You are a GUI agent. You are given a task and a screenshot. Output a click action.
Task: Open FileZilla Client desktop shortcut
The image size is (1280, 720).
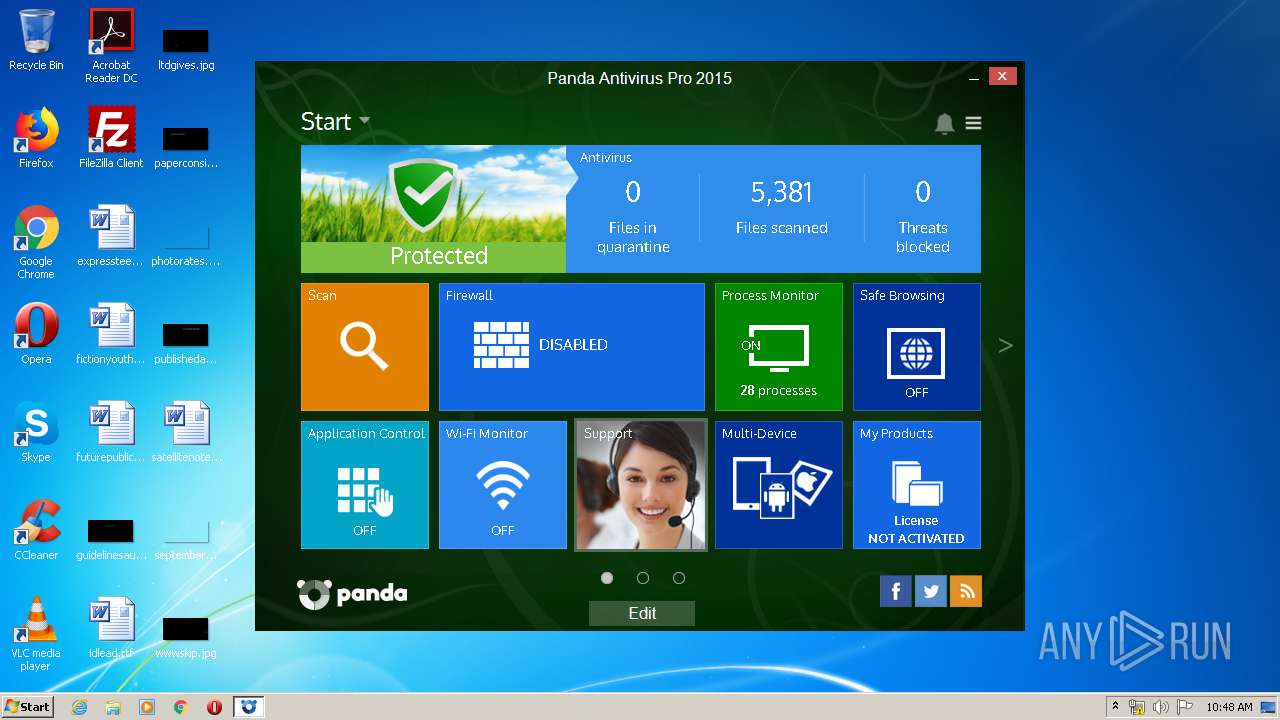pyautogui.click(x=111, y=138)
